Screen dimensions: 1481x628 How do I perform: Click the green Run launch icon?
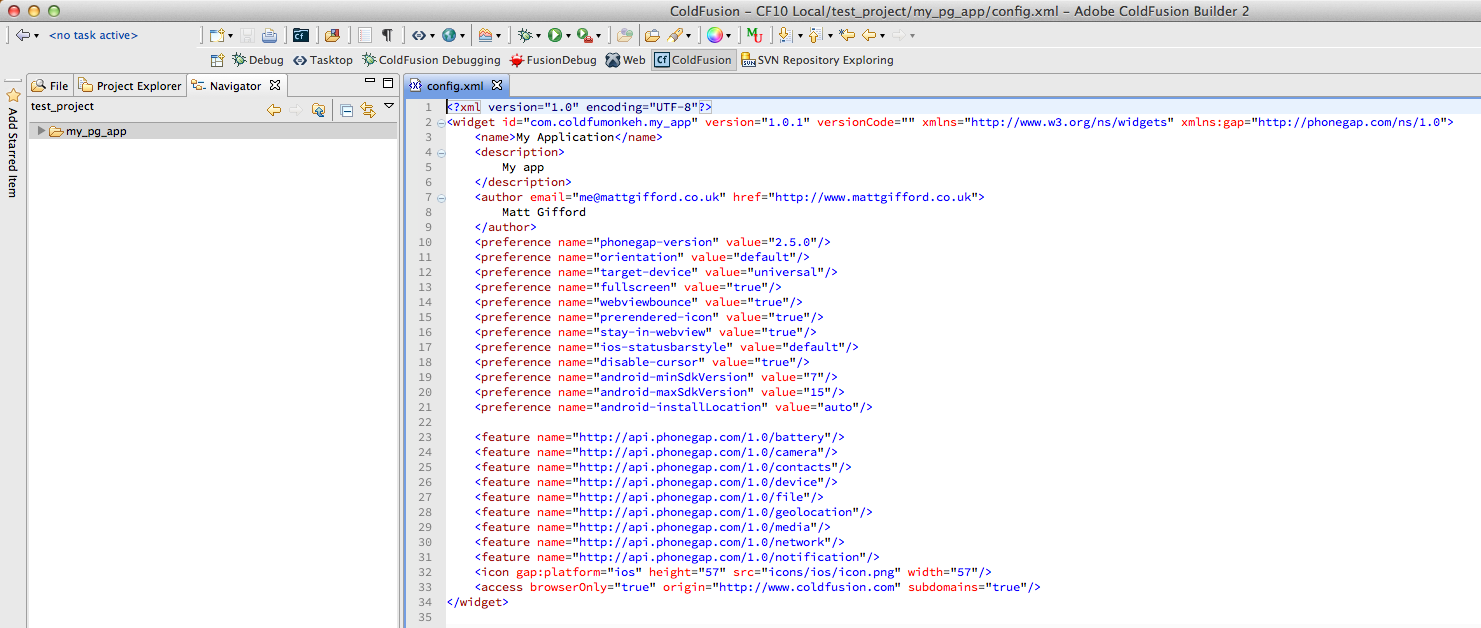(x=554, y=35)
